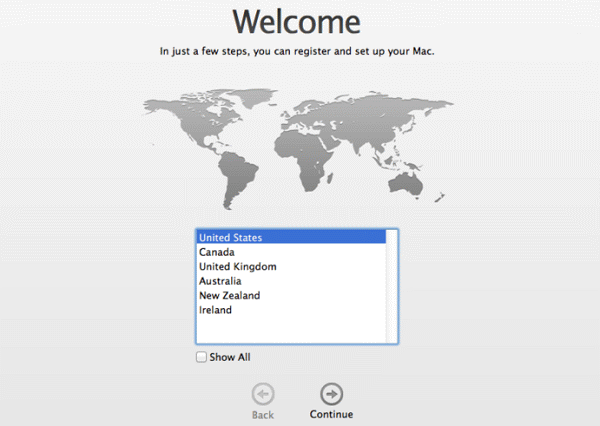The width and height of the screenshot is (600, 426).
Task: Choose United Kingdom from the list
Action: (291, 266)
